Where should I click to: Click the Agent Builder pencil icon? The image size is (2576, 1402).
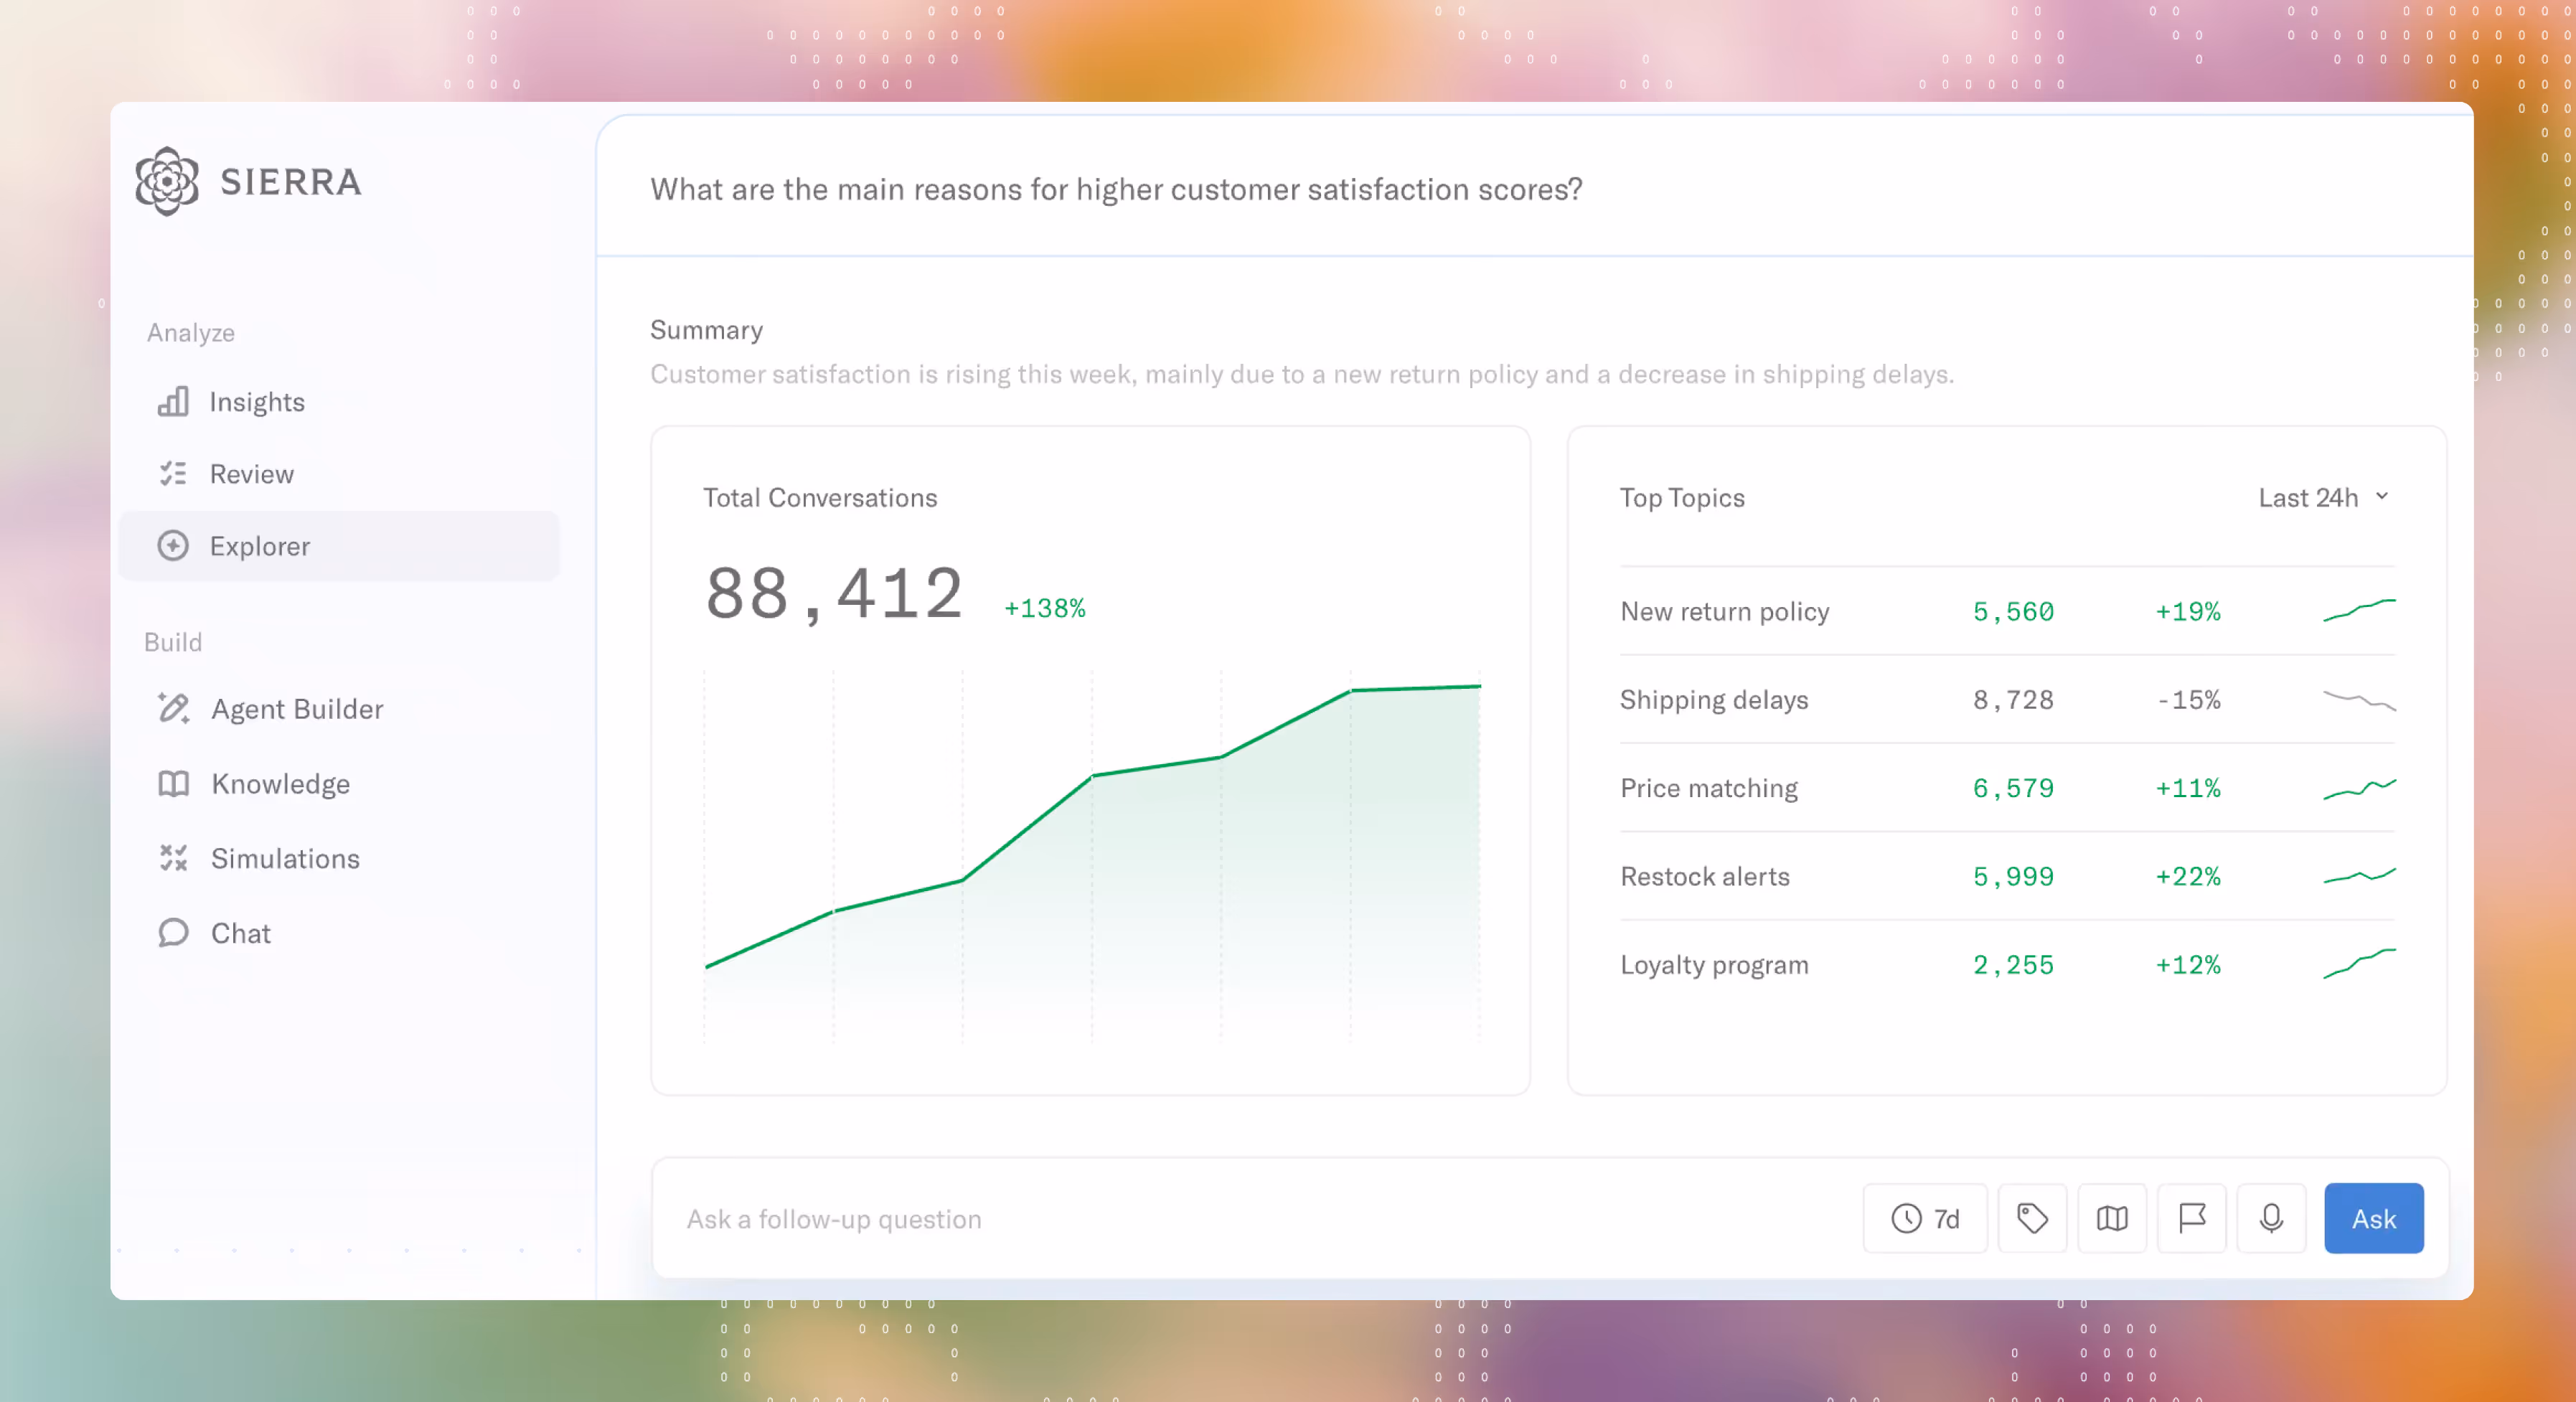[x=173, y=708]
